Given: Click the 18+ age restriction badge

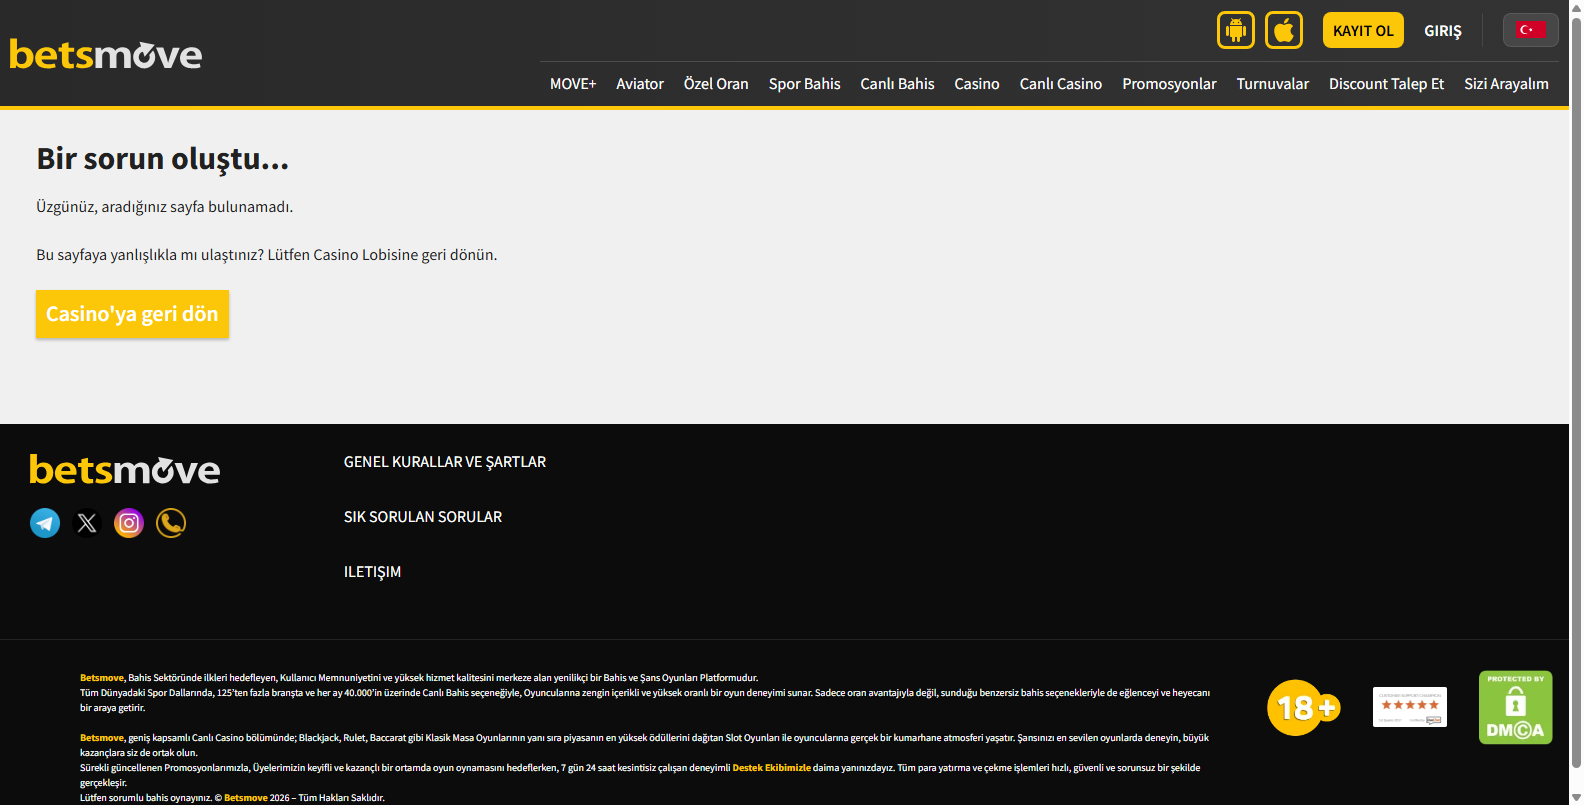Looking at the screenshot, I should (x=1303, y=707).
